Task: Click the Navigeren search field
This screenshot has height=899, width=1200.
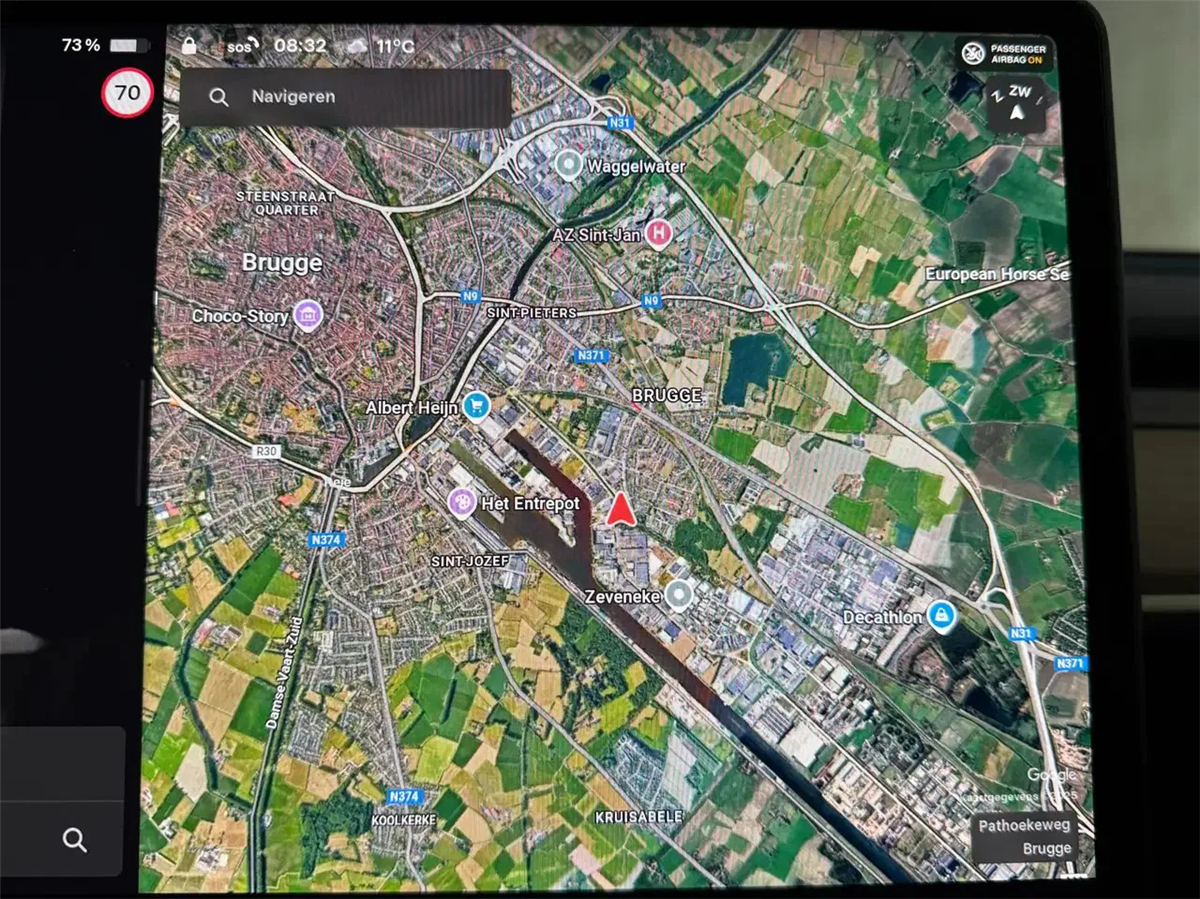Action: pyautogui.click(x=346, y=97)
